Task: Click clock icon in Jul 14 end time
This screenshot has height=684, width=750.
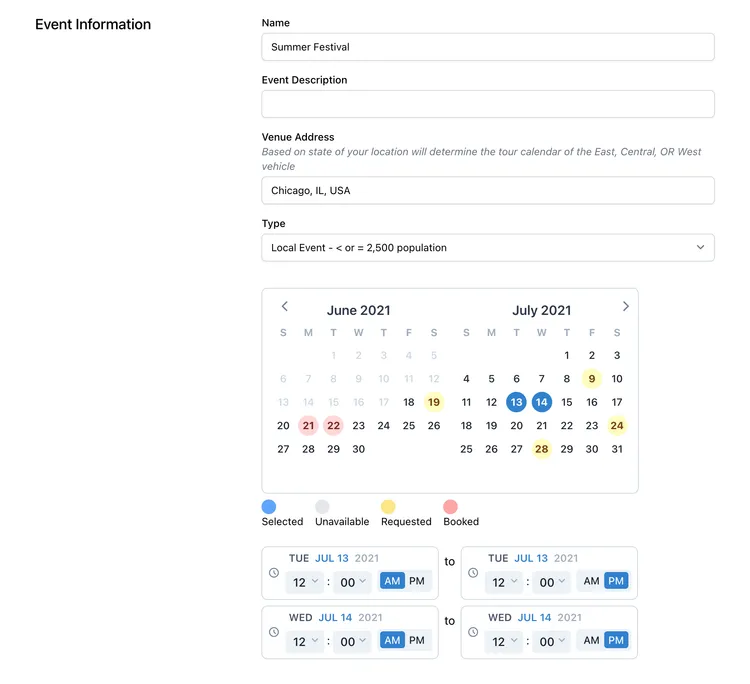Action: click(473, 632)
